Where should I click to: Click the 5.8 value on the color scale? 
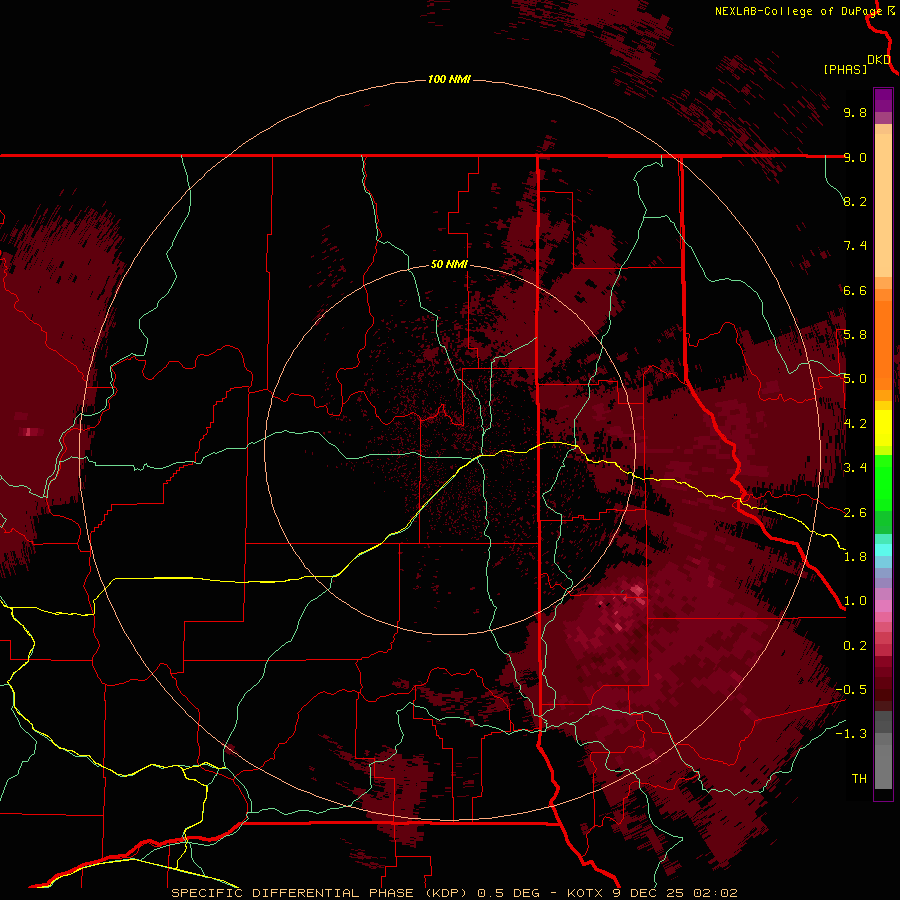855,335
